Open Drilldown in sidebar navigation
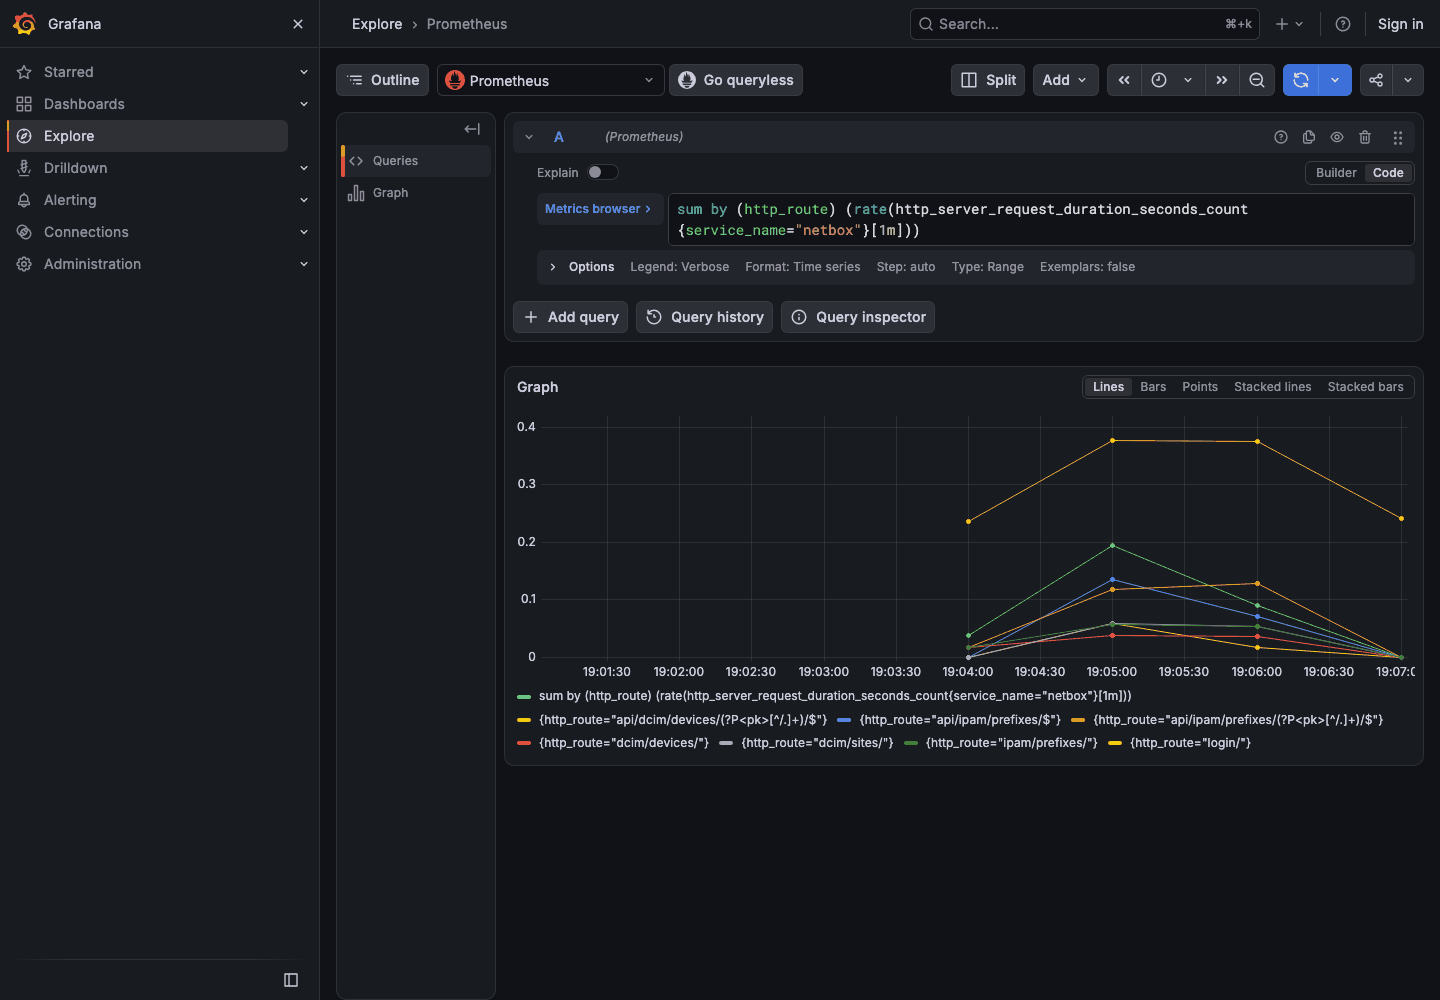1440x1000 pixels. click(x=75, y=168)
